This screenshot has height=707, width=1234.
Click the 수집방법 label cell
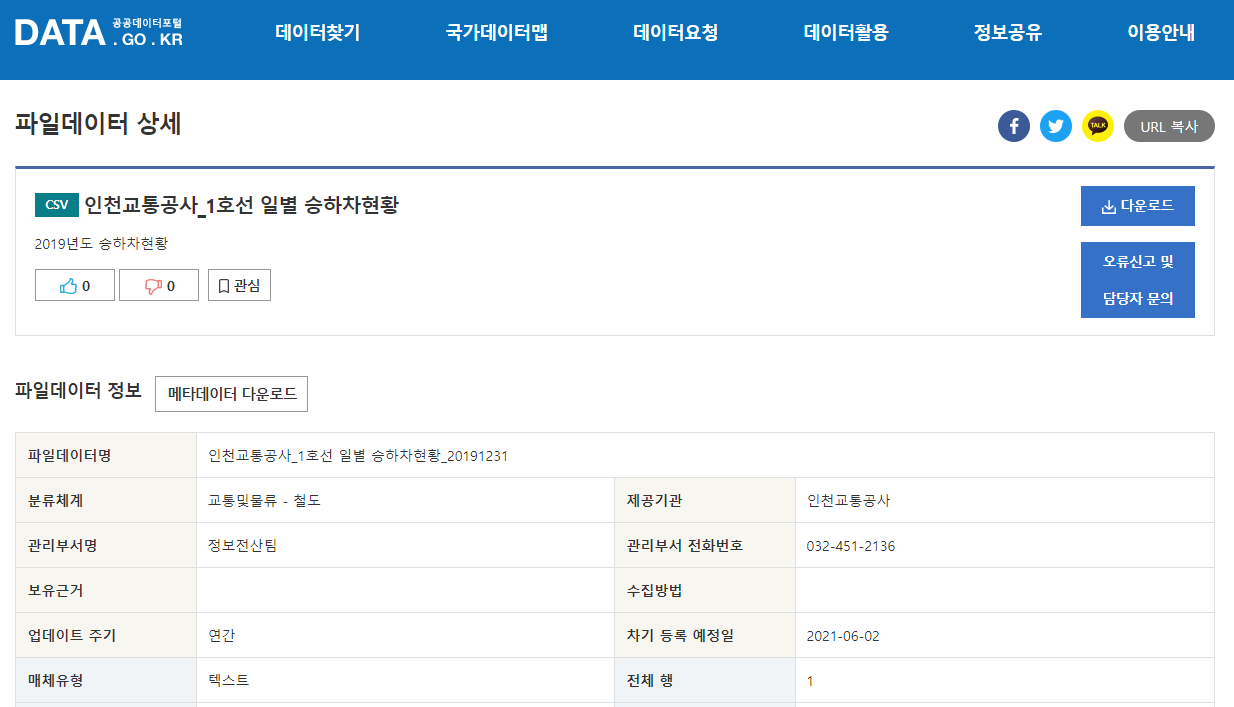pos(705,591)
